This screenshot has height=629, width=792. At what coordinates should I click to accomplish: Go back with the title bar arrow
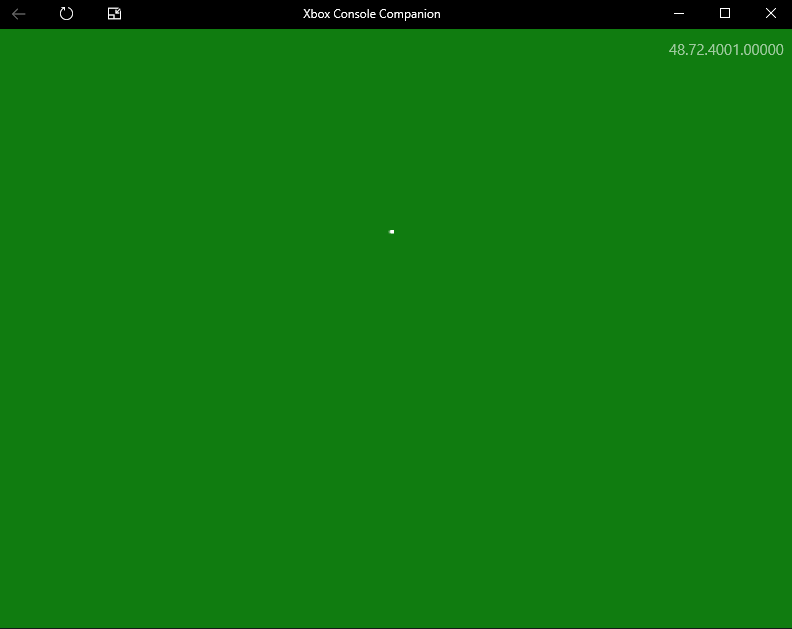19,14
